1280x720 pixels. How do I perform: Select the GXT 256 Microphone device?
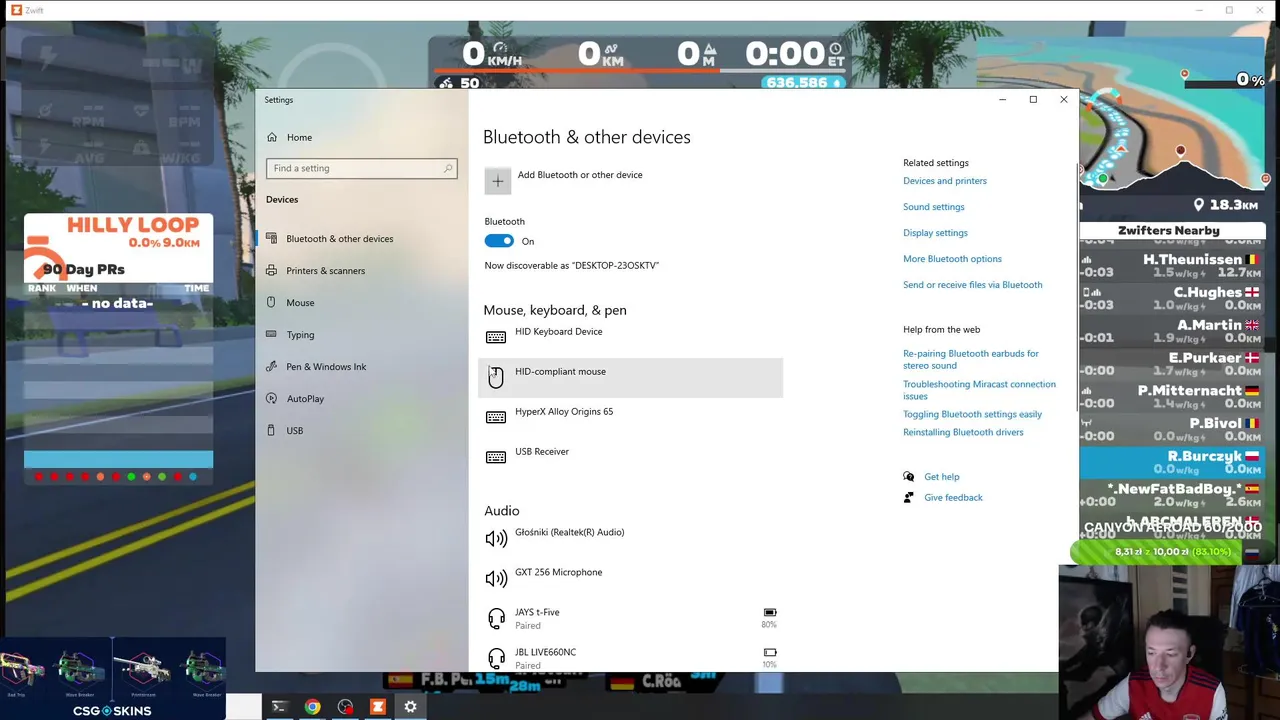[630, 578]
